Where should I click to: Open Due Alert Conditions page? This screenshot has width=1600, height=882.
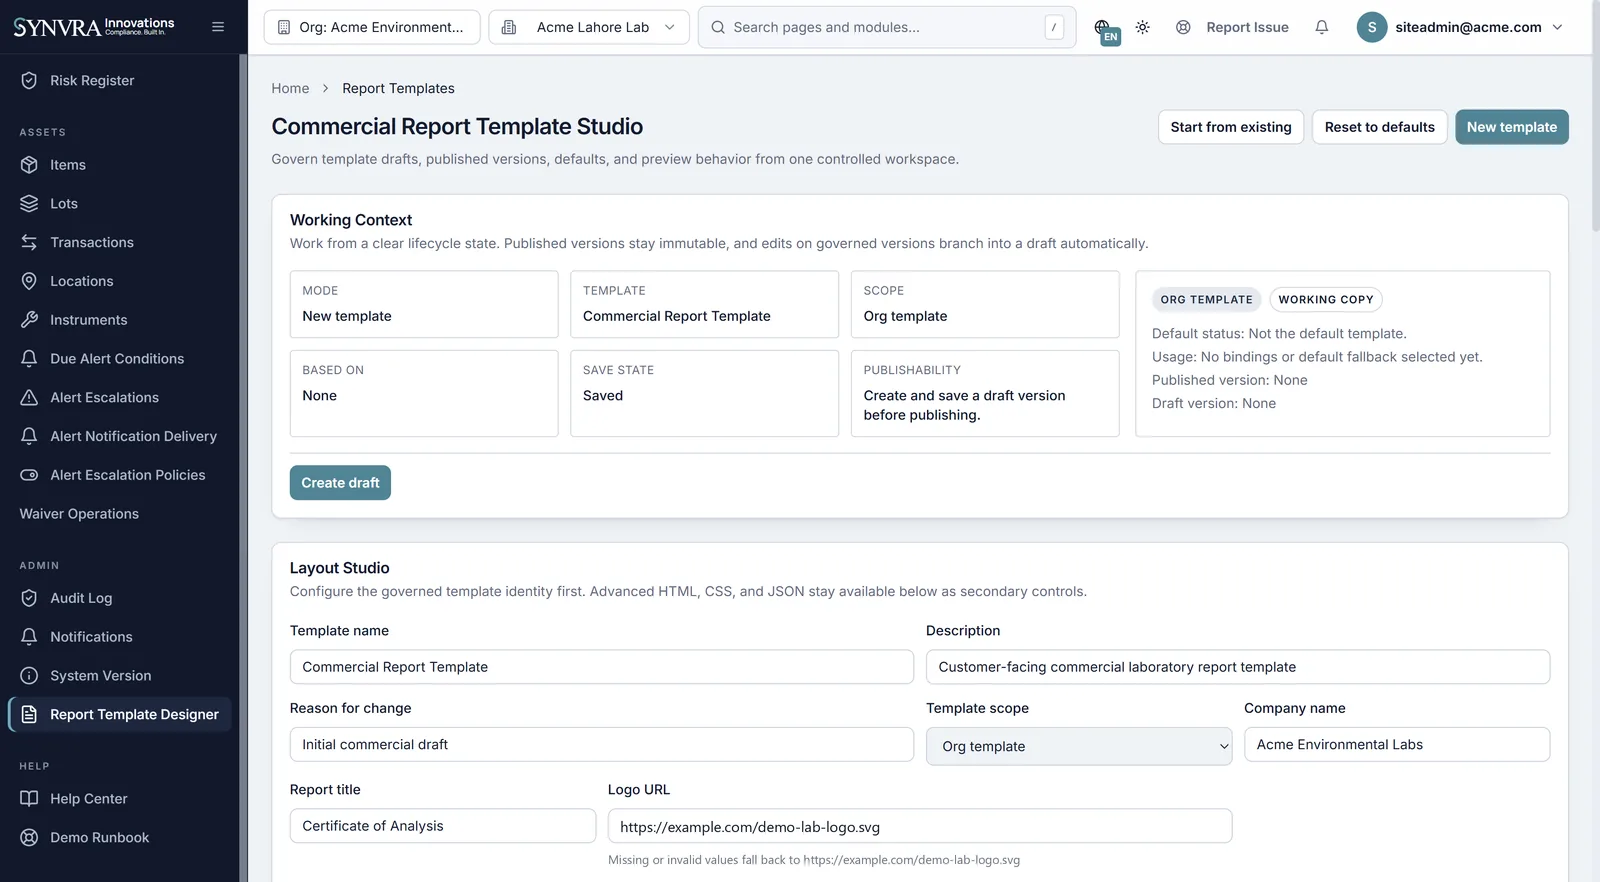tap(117, 359)
